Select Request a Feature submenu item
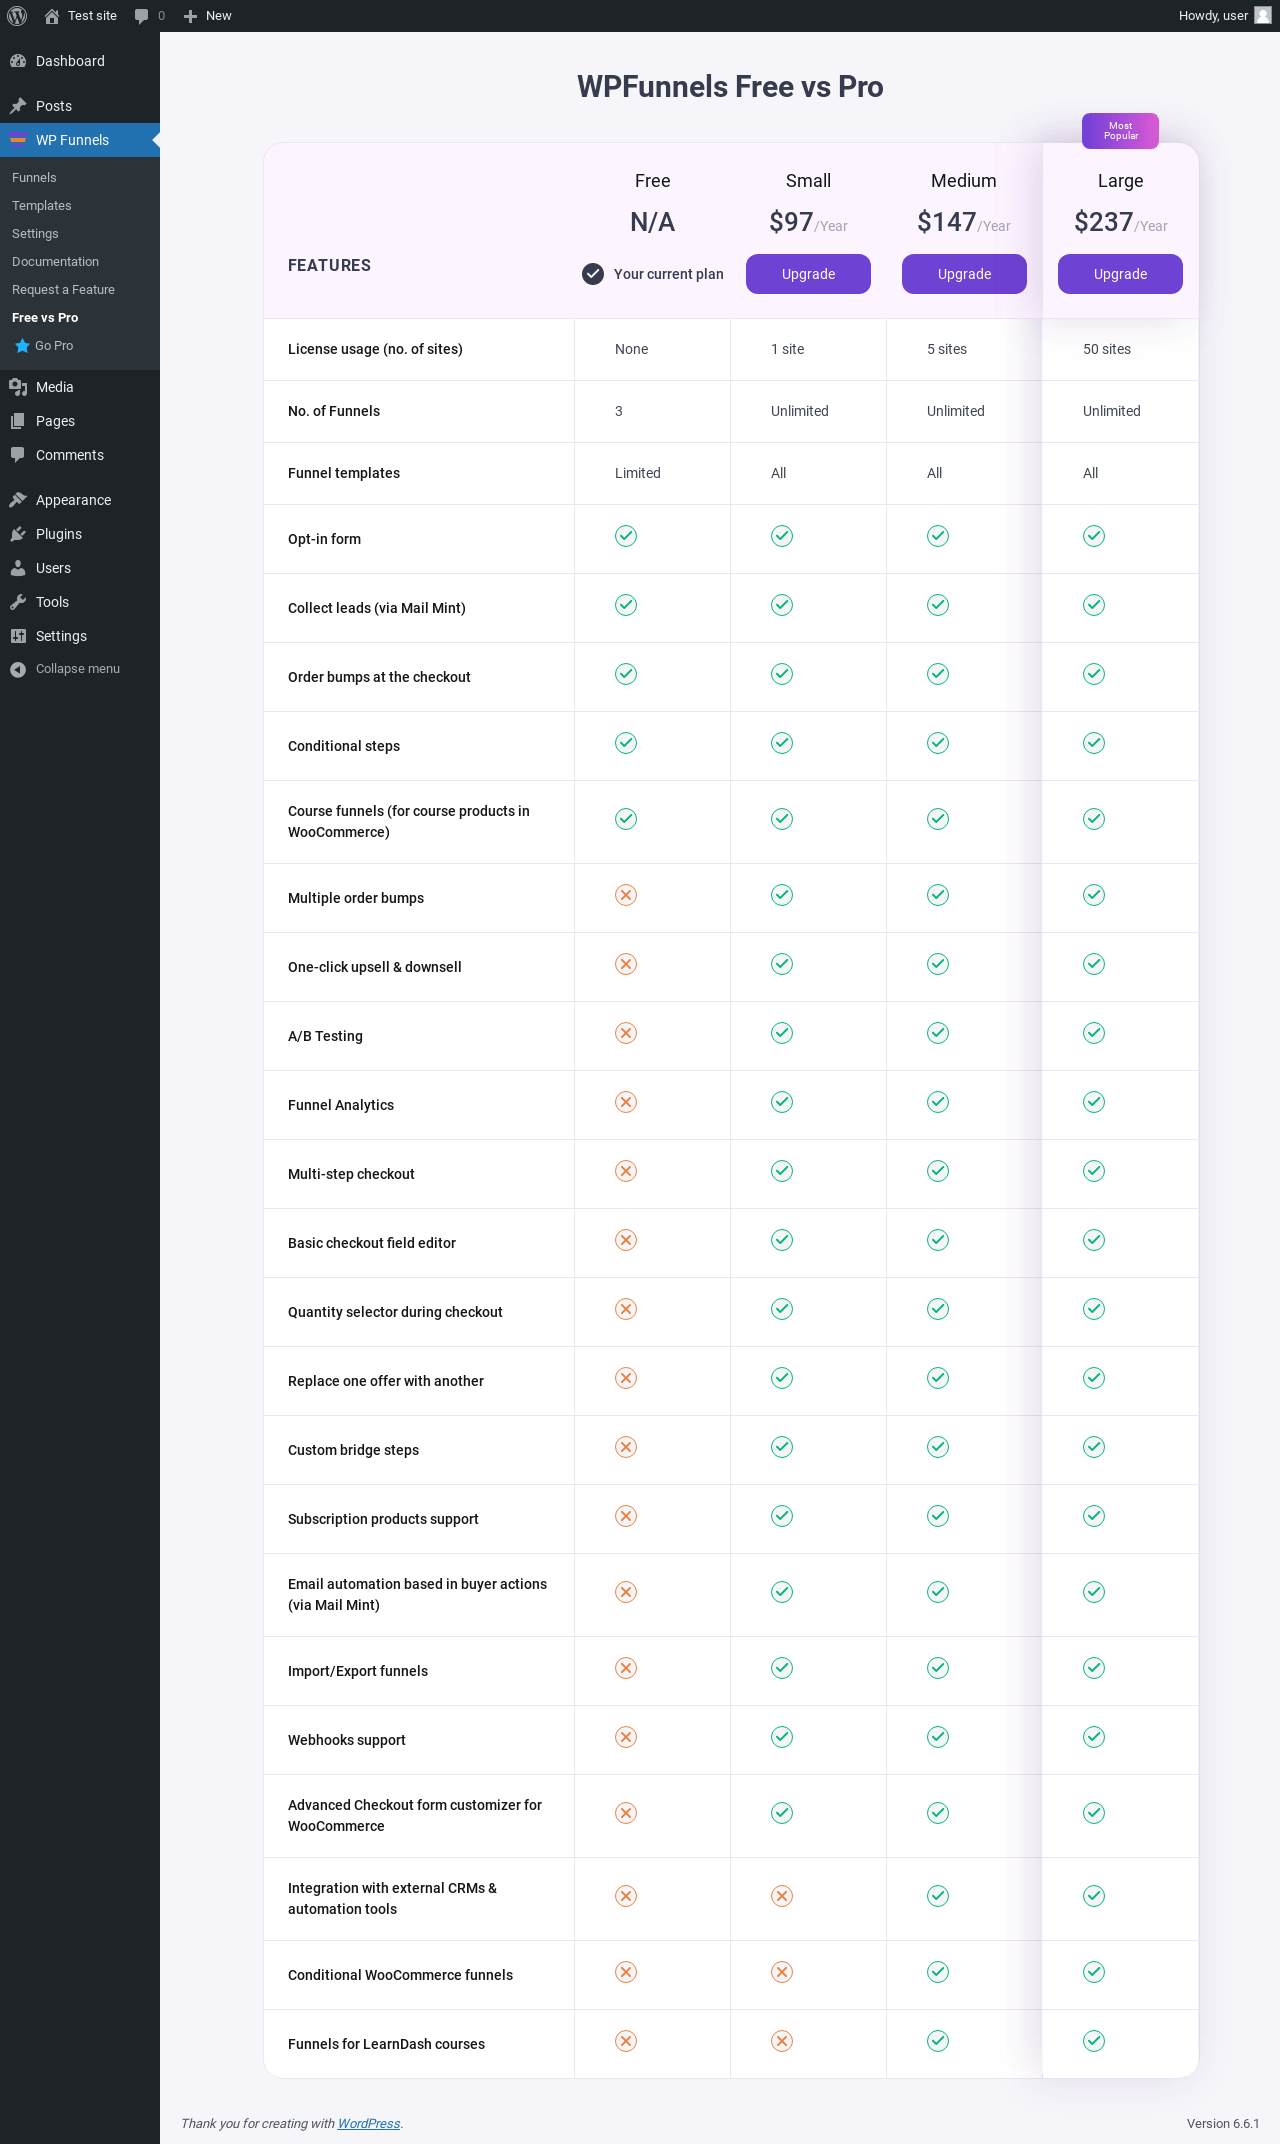 coord(63,290)
